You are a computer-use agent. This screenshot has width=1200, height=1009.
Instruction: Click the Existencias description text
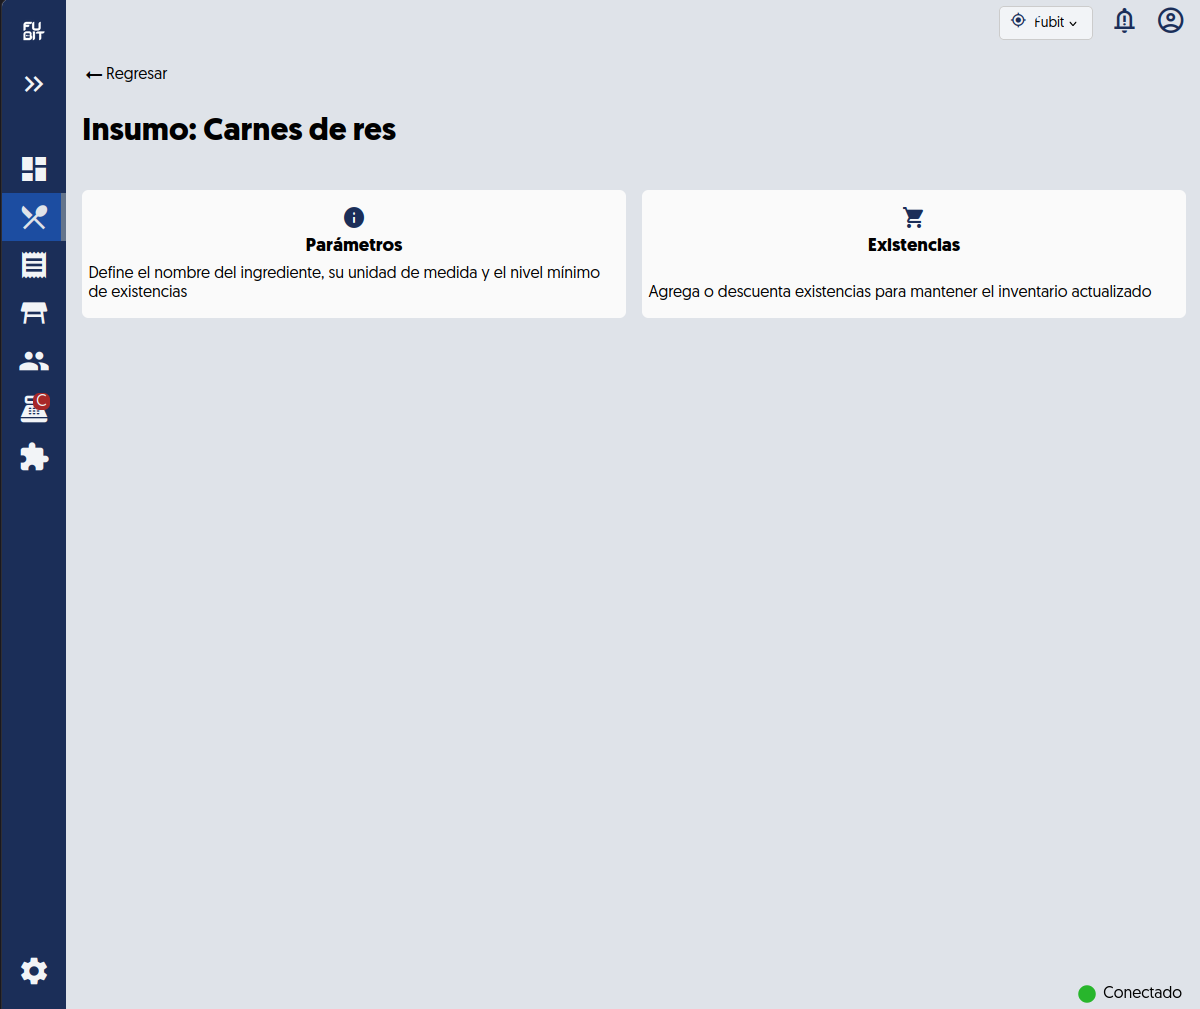[900, 292]
